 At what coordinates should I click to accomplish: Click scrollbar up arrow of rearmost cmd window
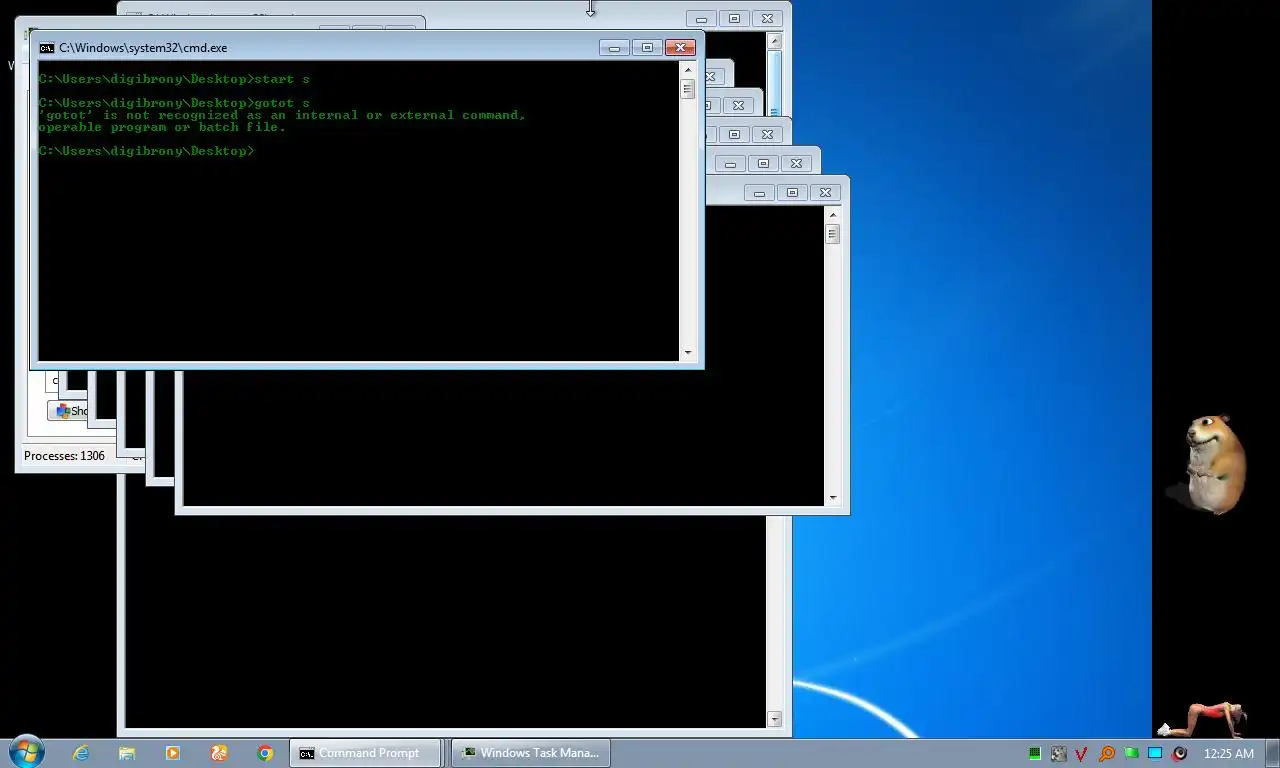(774, 41)
